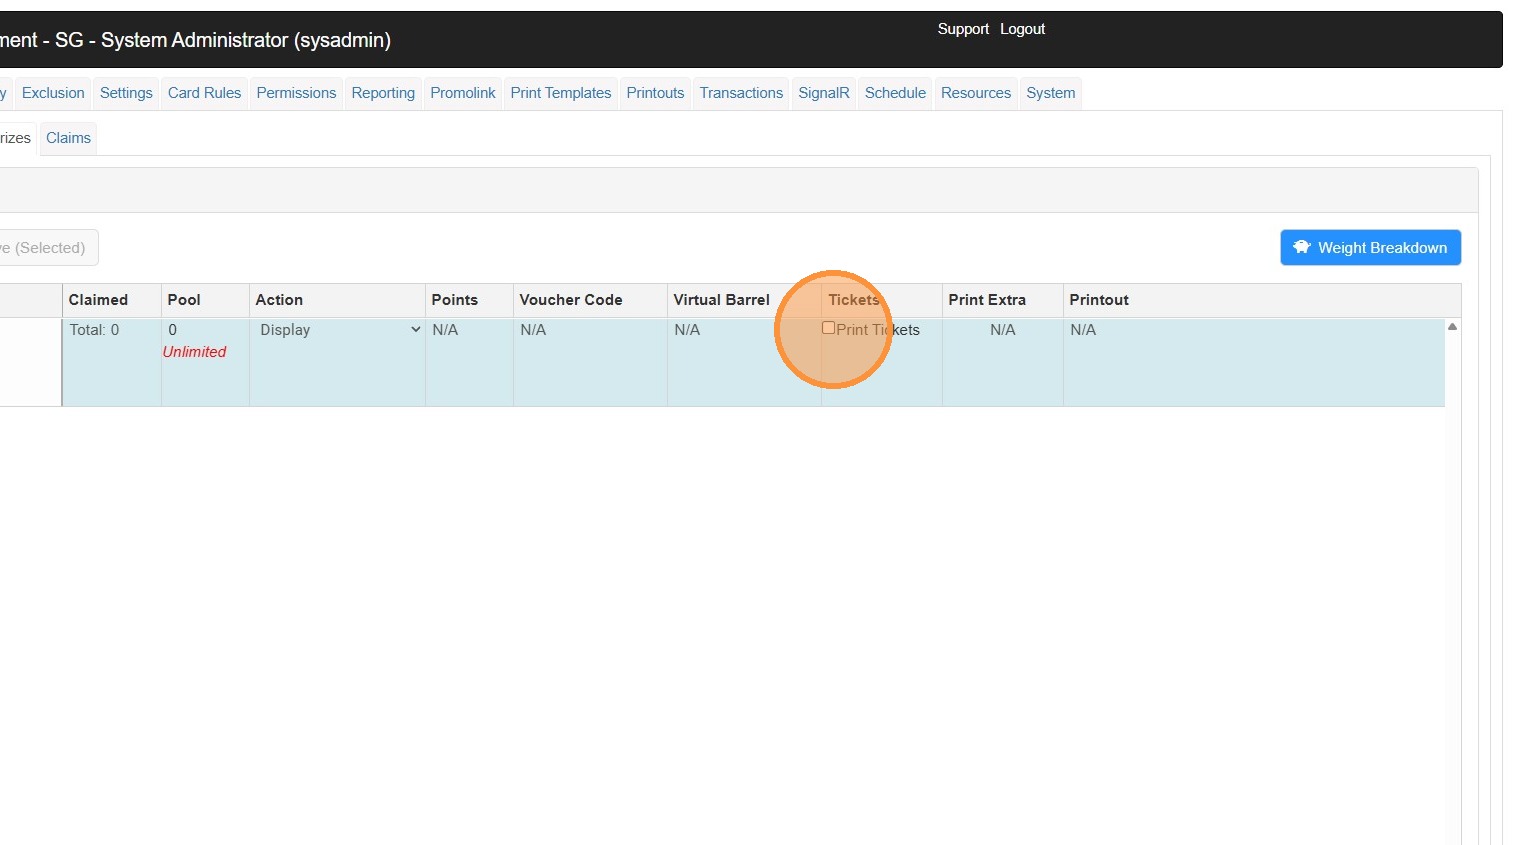Open the Permissions tab
The width and height of the screenshot is (1514, 845).
click(x=296, y=93)
